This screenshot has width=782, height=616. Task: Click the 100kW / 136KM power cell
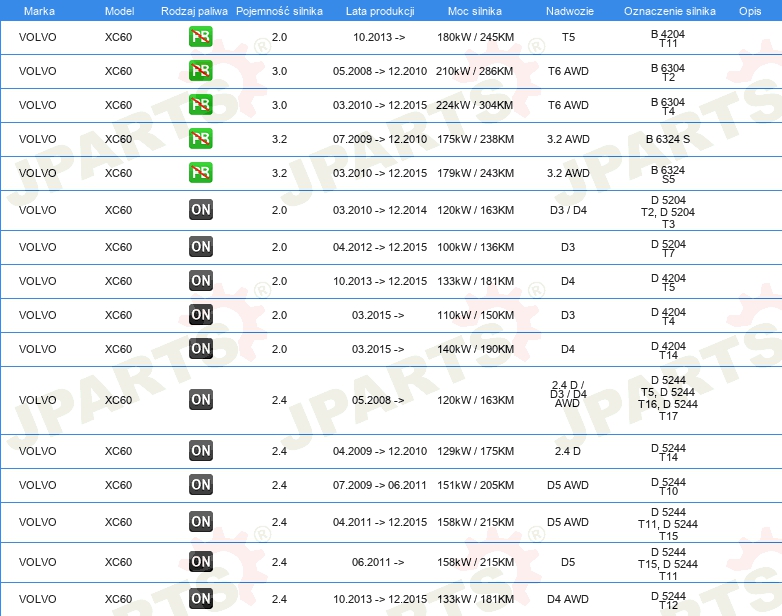475,247
